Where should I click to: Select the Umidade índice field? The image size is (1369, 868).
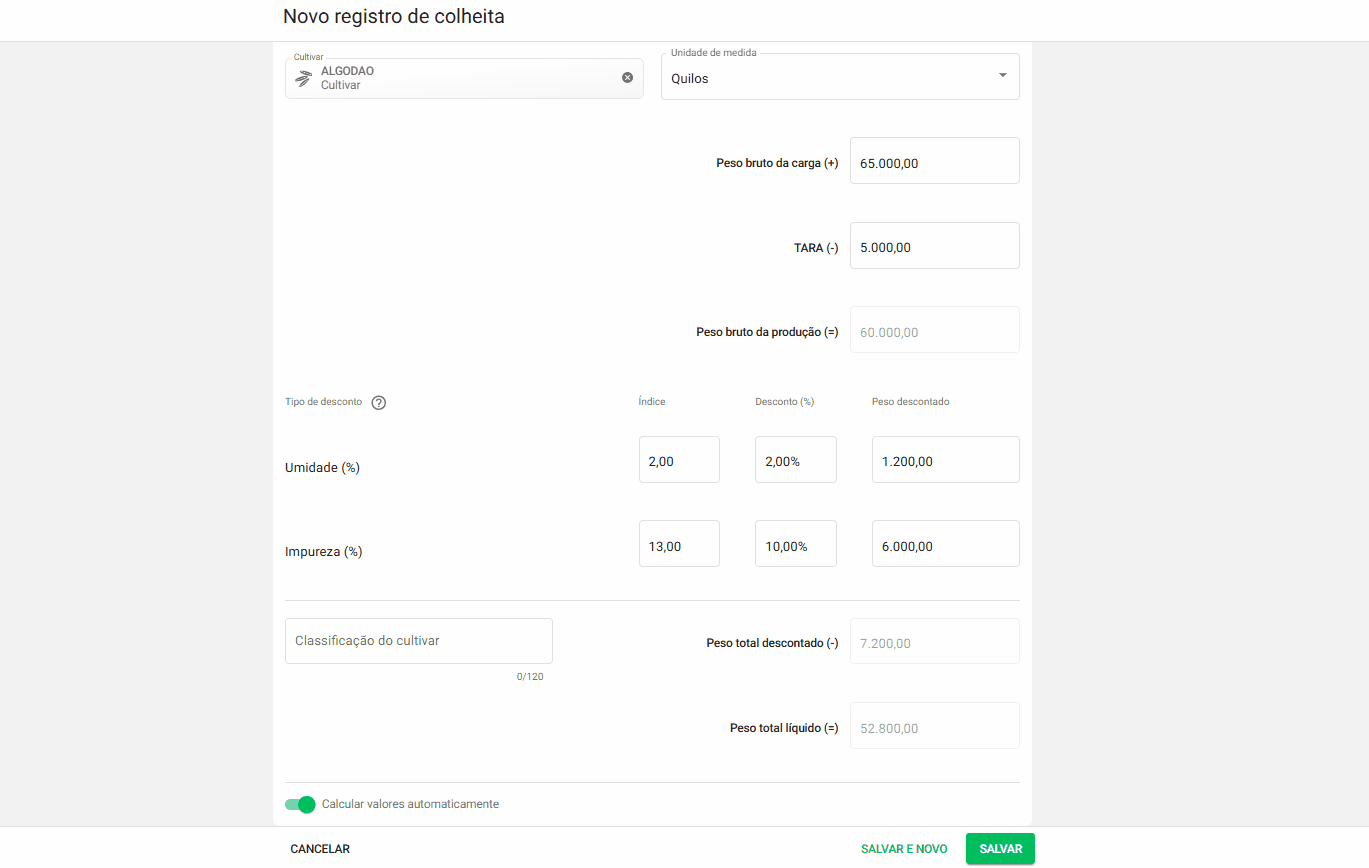point(679,461)
